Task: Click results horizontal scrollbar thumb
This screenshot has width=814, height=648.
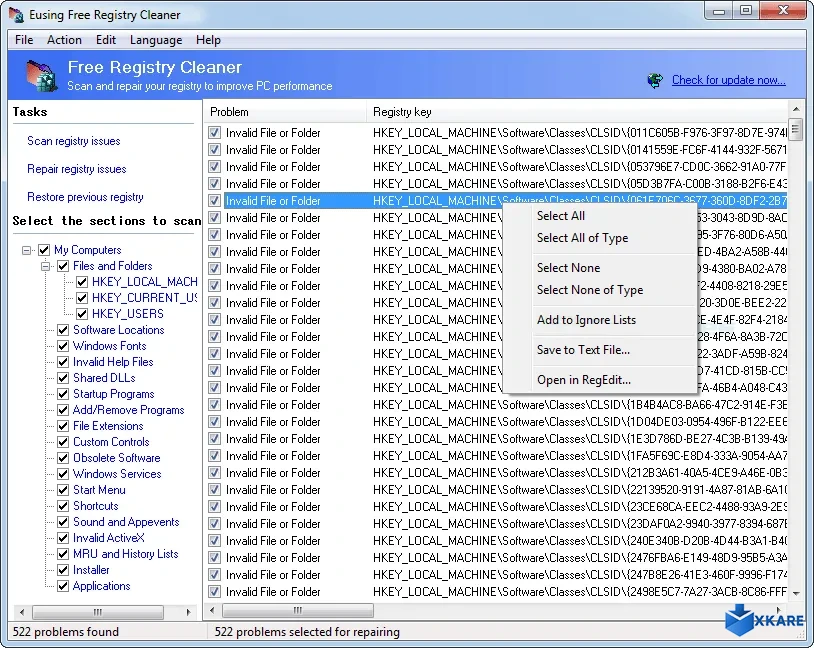Action: click(297, 611)
